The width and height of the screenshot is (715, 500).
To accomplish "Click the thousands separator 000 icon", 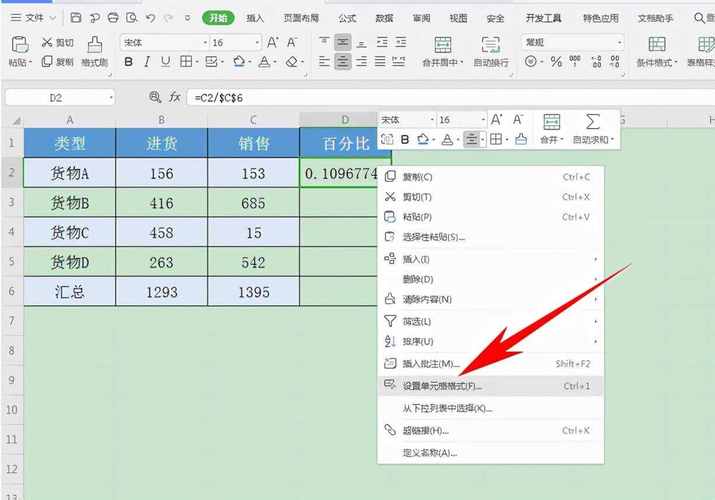I will (x=575, y=61).
